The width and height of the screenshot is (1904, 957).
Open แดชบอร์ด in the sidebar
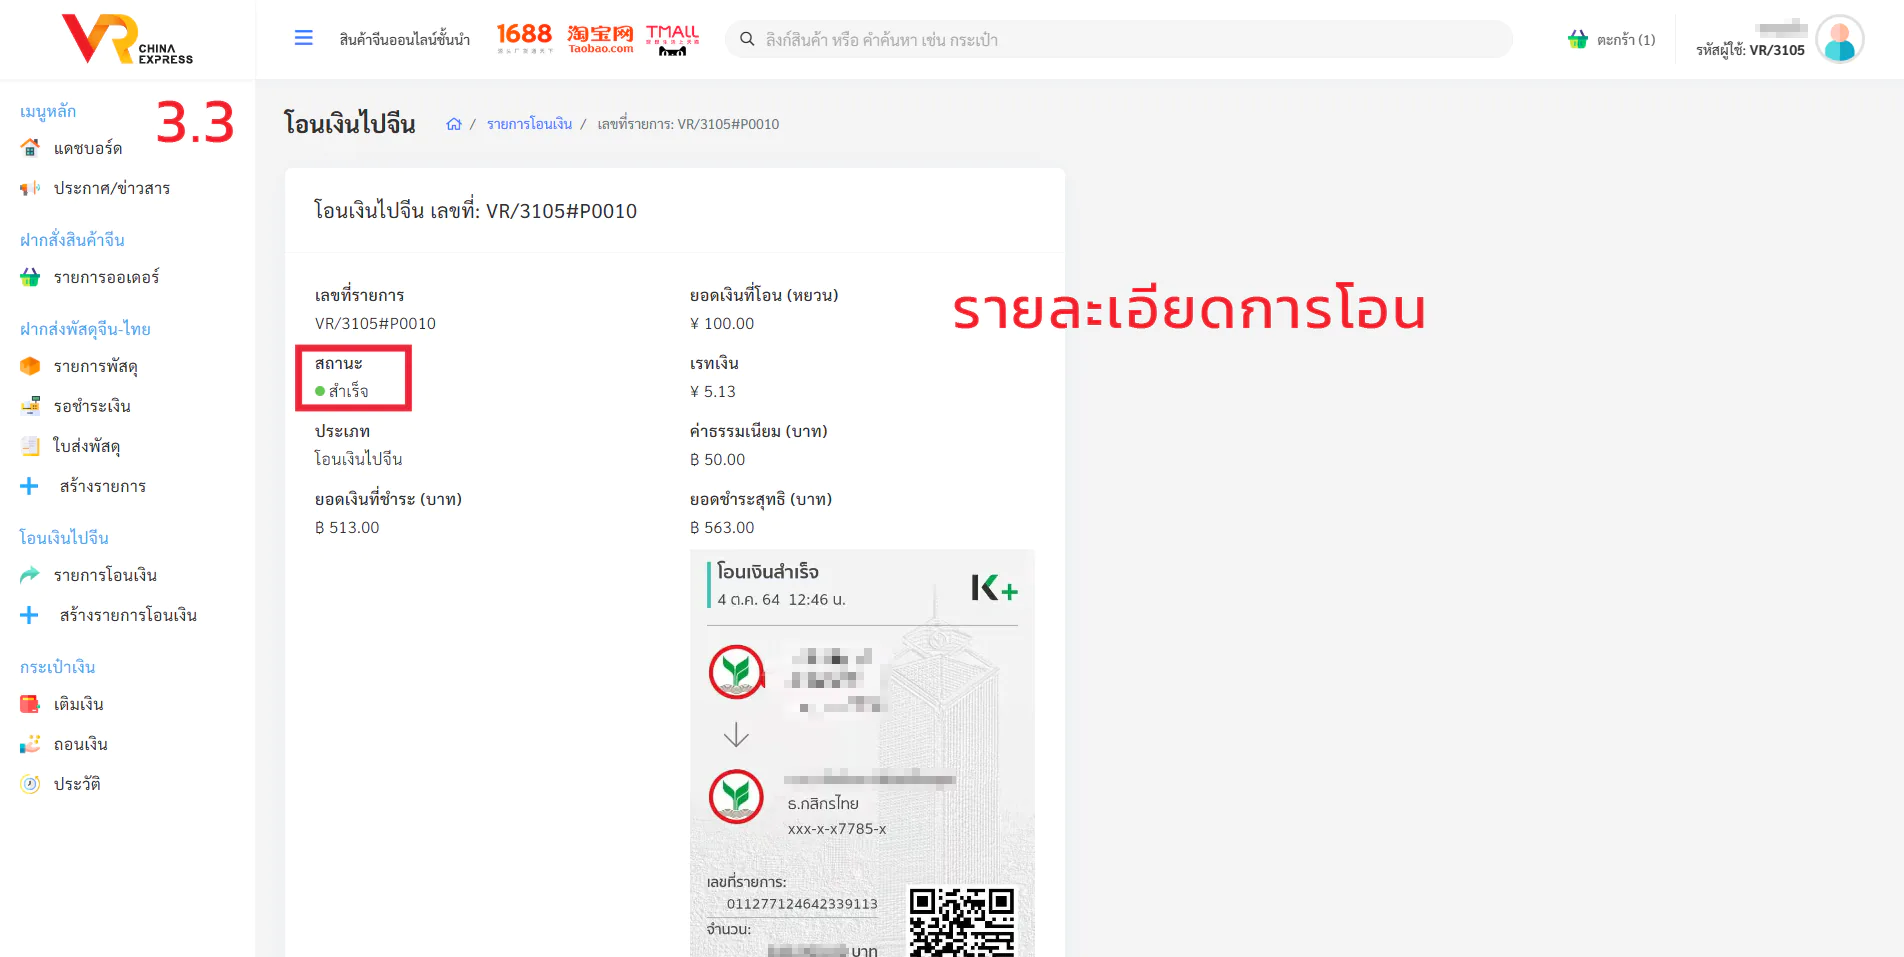88,148
